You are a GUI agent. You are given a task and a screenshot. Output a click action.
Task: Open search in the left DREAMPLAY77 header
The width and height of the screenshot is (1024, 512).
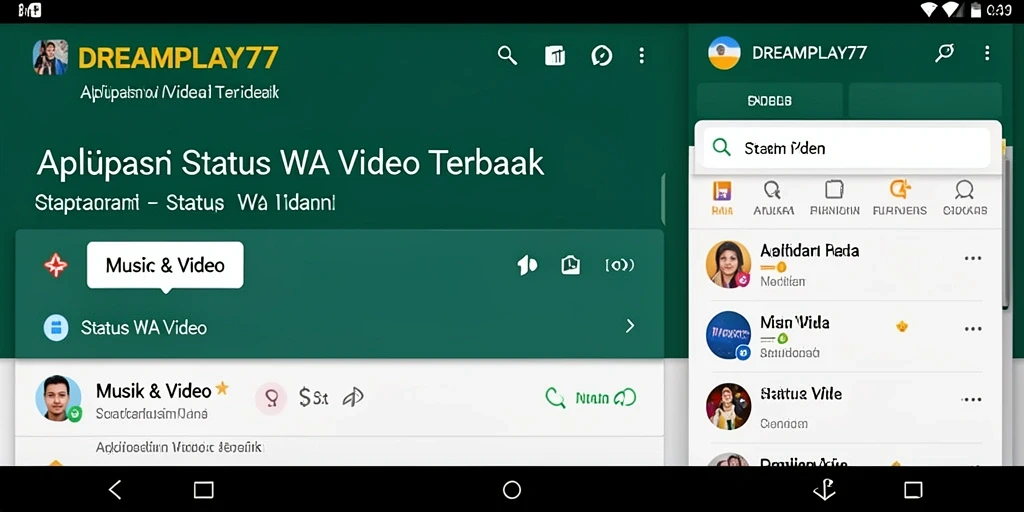click(x=507, y=56)
